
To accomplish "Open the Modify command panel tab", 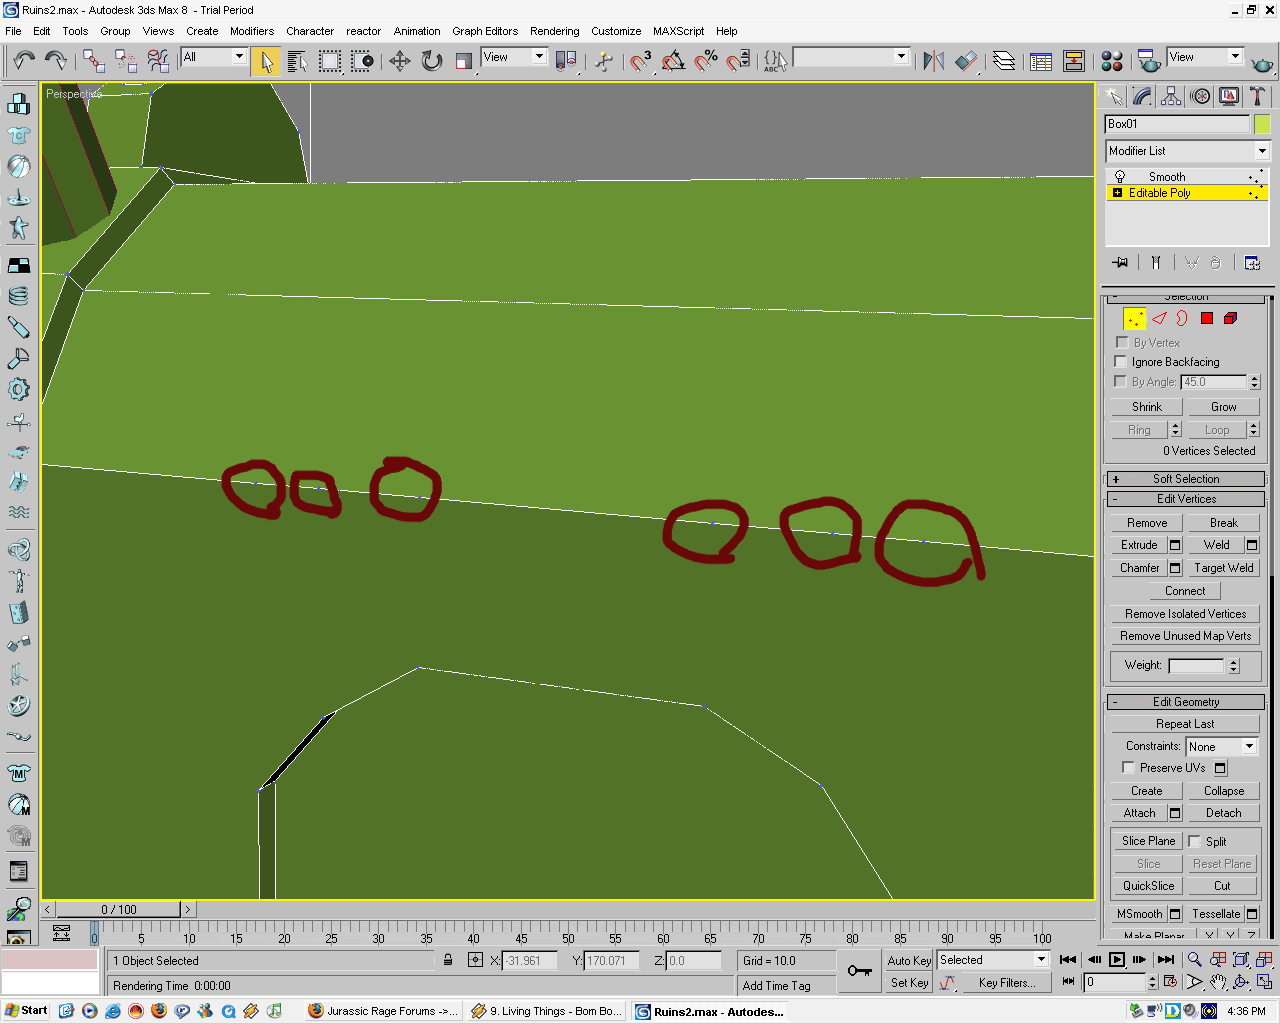I will [1142, 96].
